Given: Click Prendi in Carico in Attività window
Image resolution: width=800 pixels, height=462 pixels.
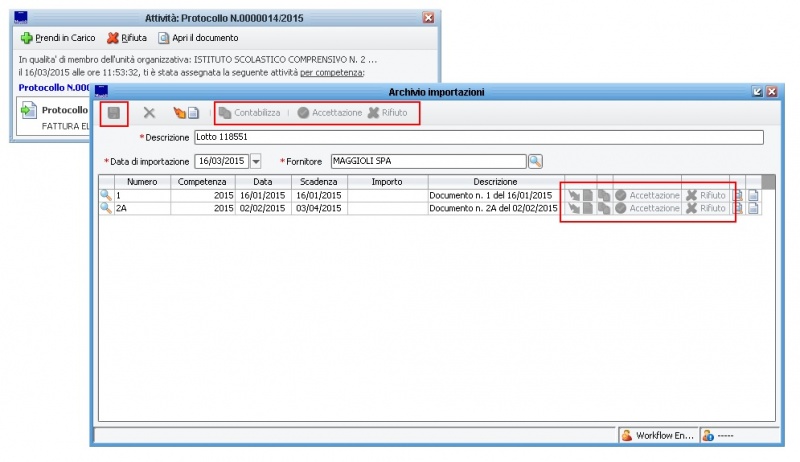Looking at the screenshot, I should tap(58, 38).
